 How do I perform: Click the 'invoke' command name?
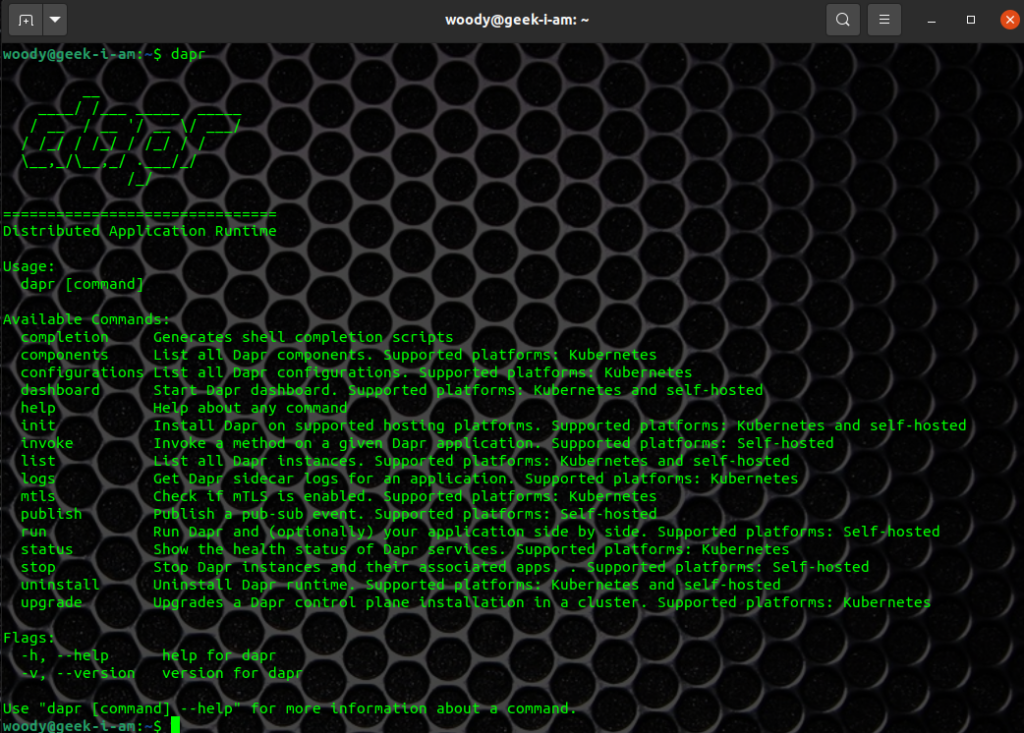(46, 443)
